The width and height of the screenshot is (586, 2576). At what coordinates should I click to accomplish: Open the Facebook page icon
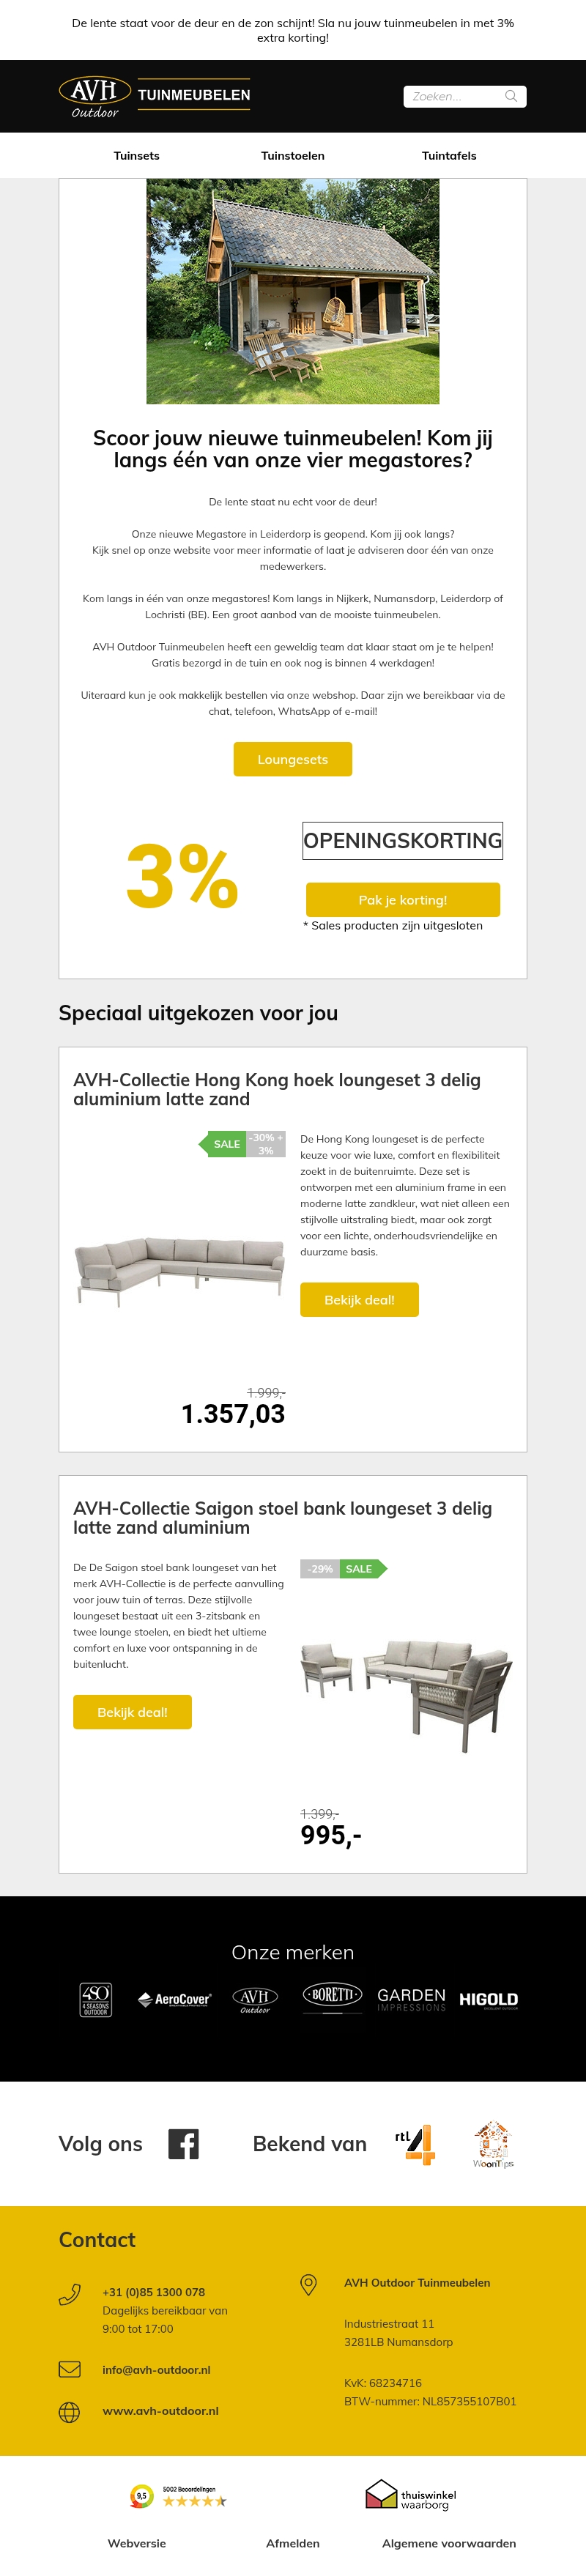pyautogui.click(x=183, y=2144)
